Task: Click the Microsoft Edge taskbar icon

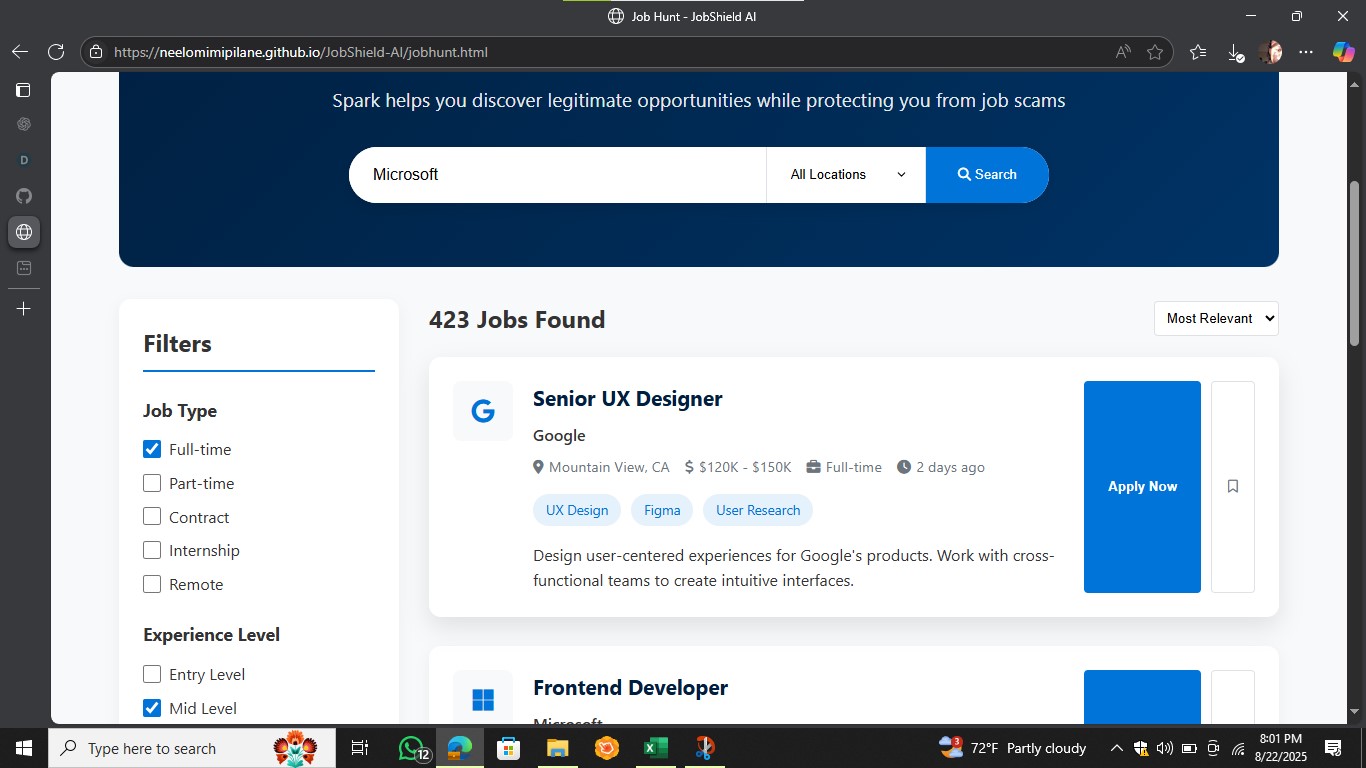Action: (460, 748)
